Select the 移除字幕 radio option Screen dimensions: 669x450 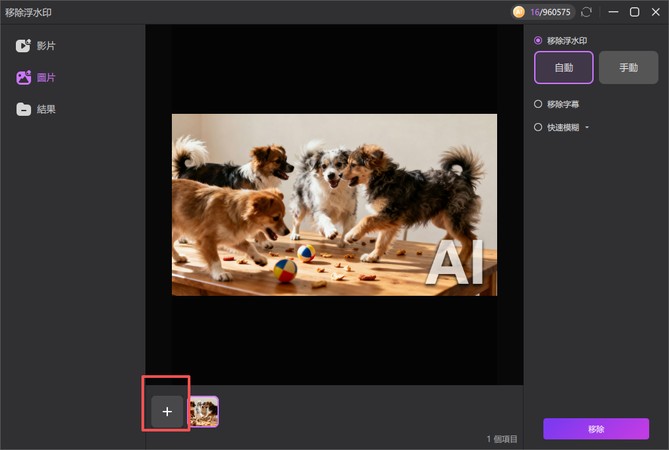coord(539,103)
